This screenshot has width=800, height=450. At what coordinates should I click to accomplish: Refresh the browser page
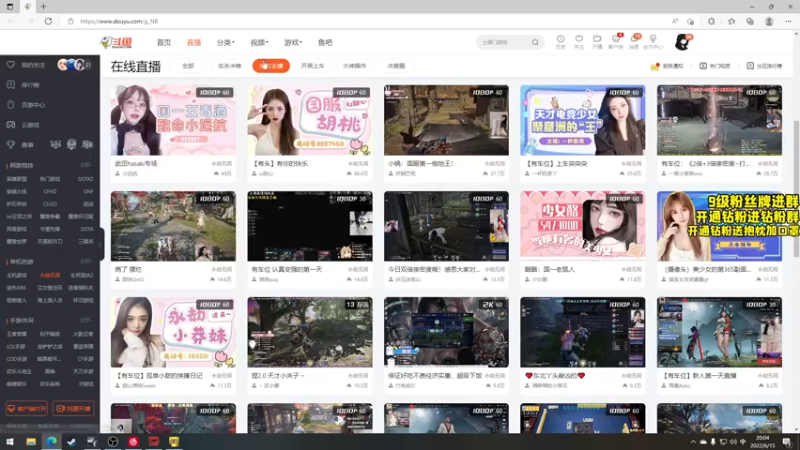point(48,21)
